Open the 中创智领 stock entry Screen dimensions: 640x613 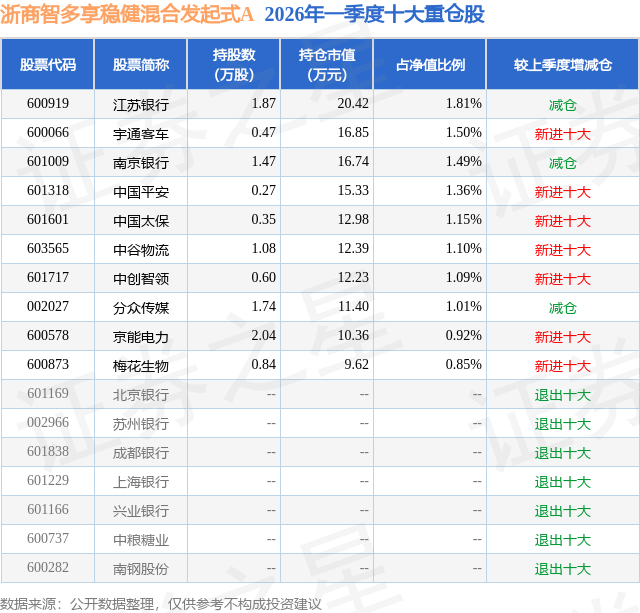[x=141, y=279]
